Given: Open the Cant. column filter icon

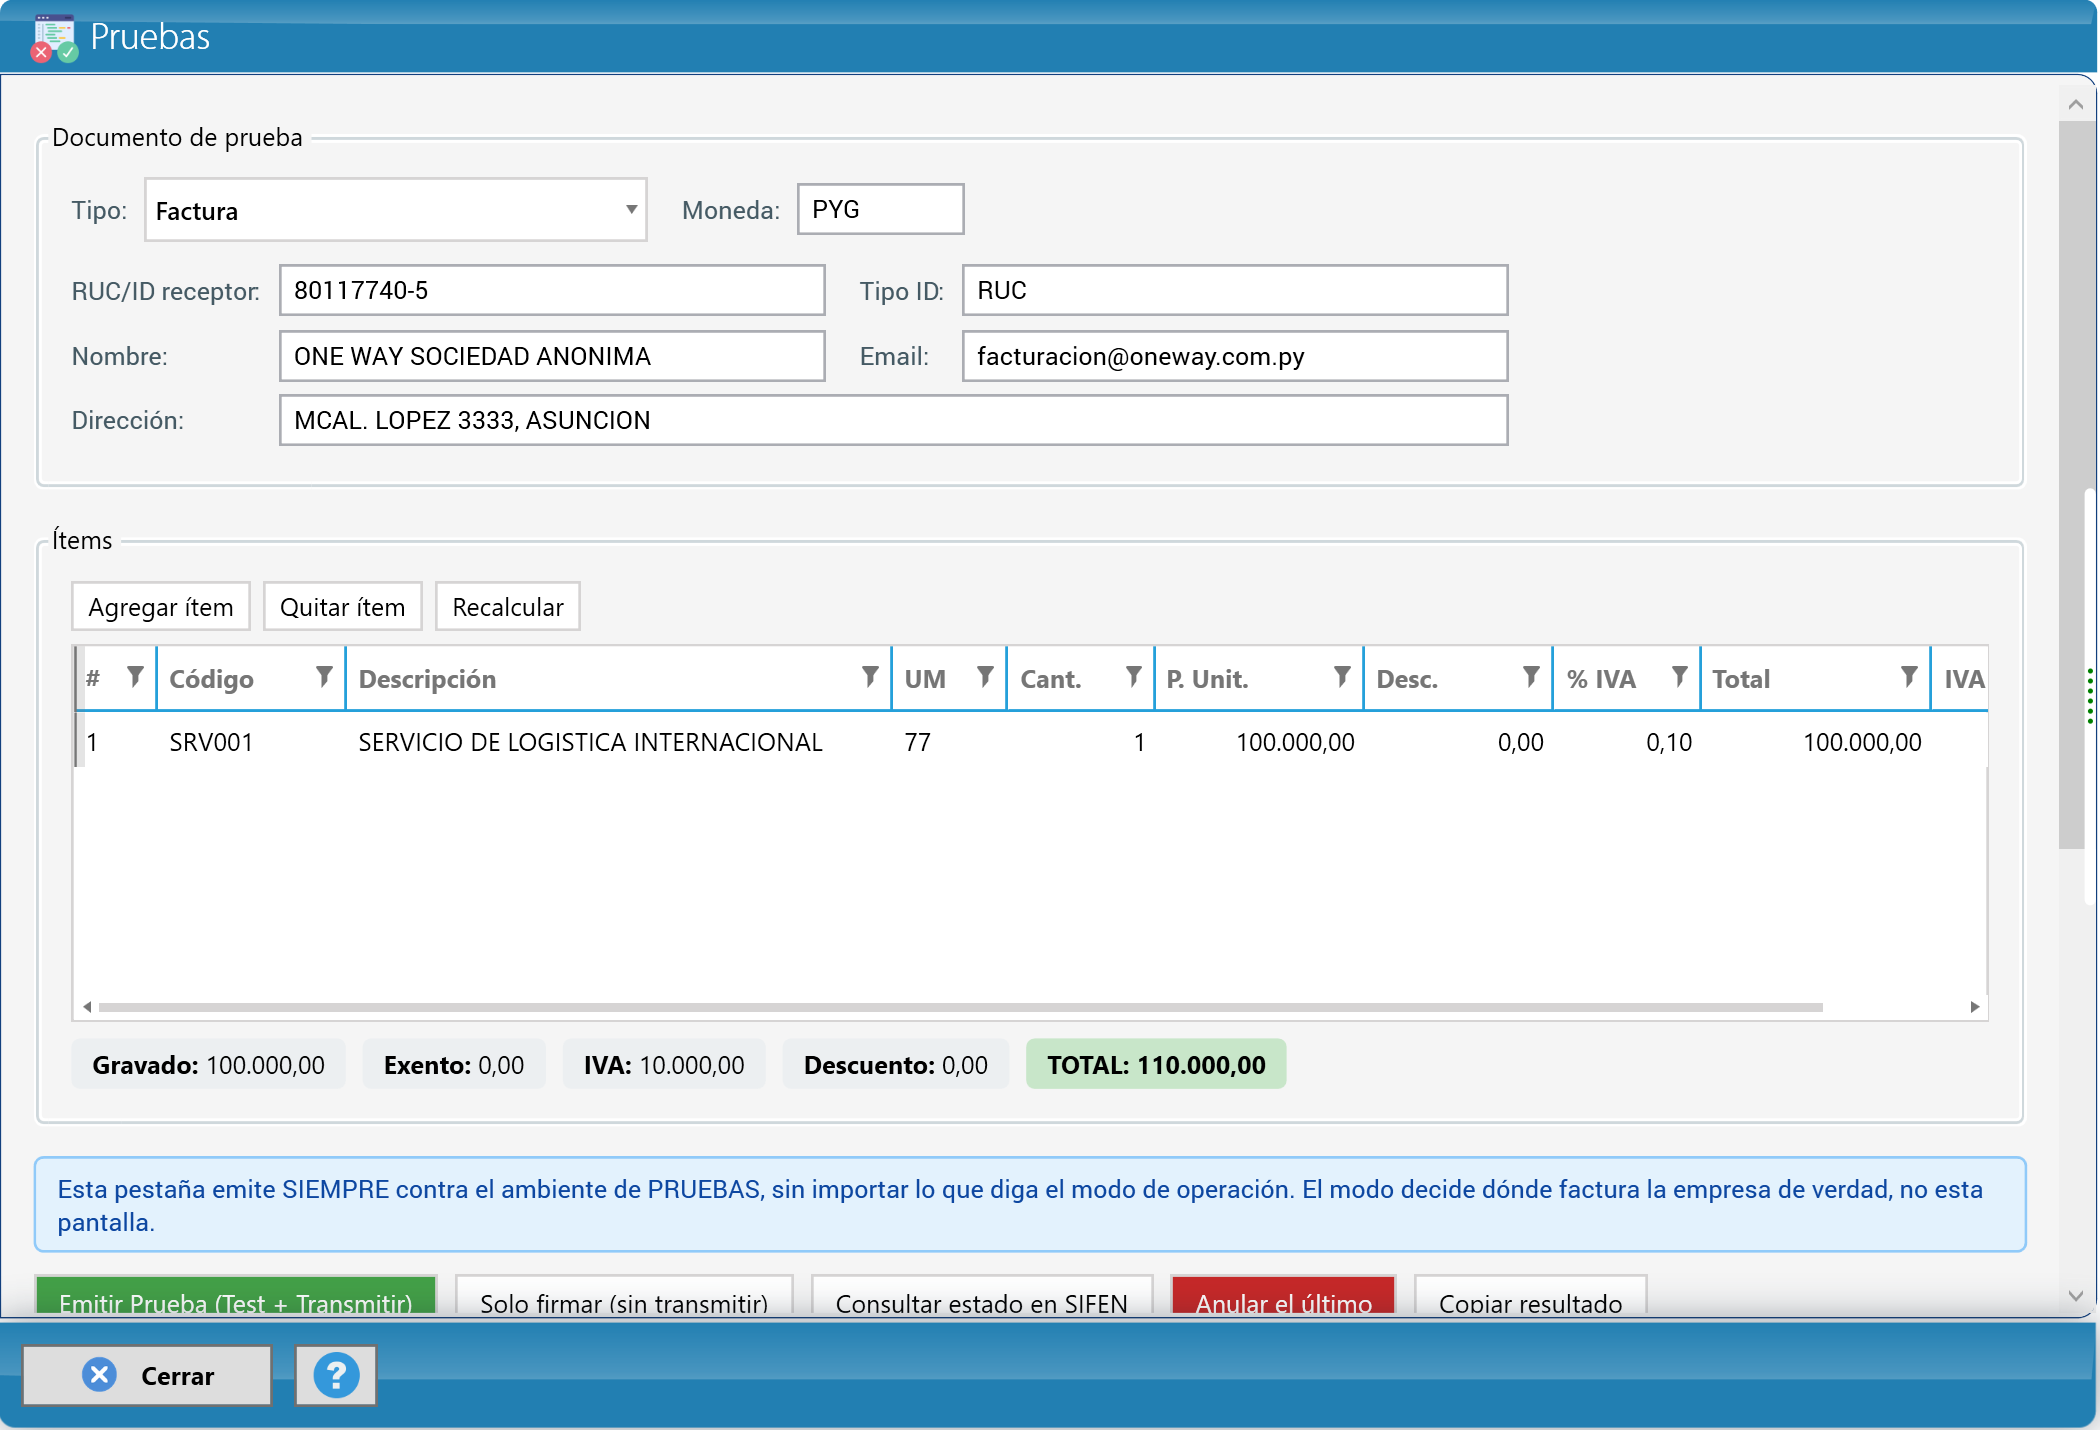Looking at the screenshot, I should [1133, 677].
